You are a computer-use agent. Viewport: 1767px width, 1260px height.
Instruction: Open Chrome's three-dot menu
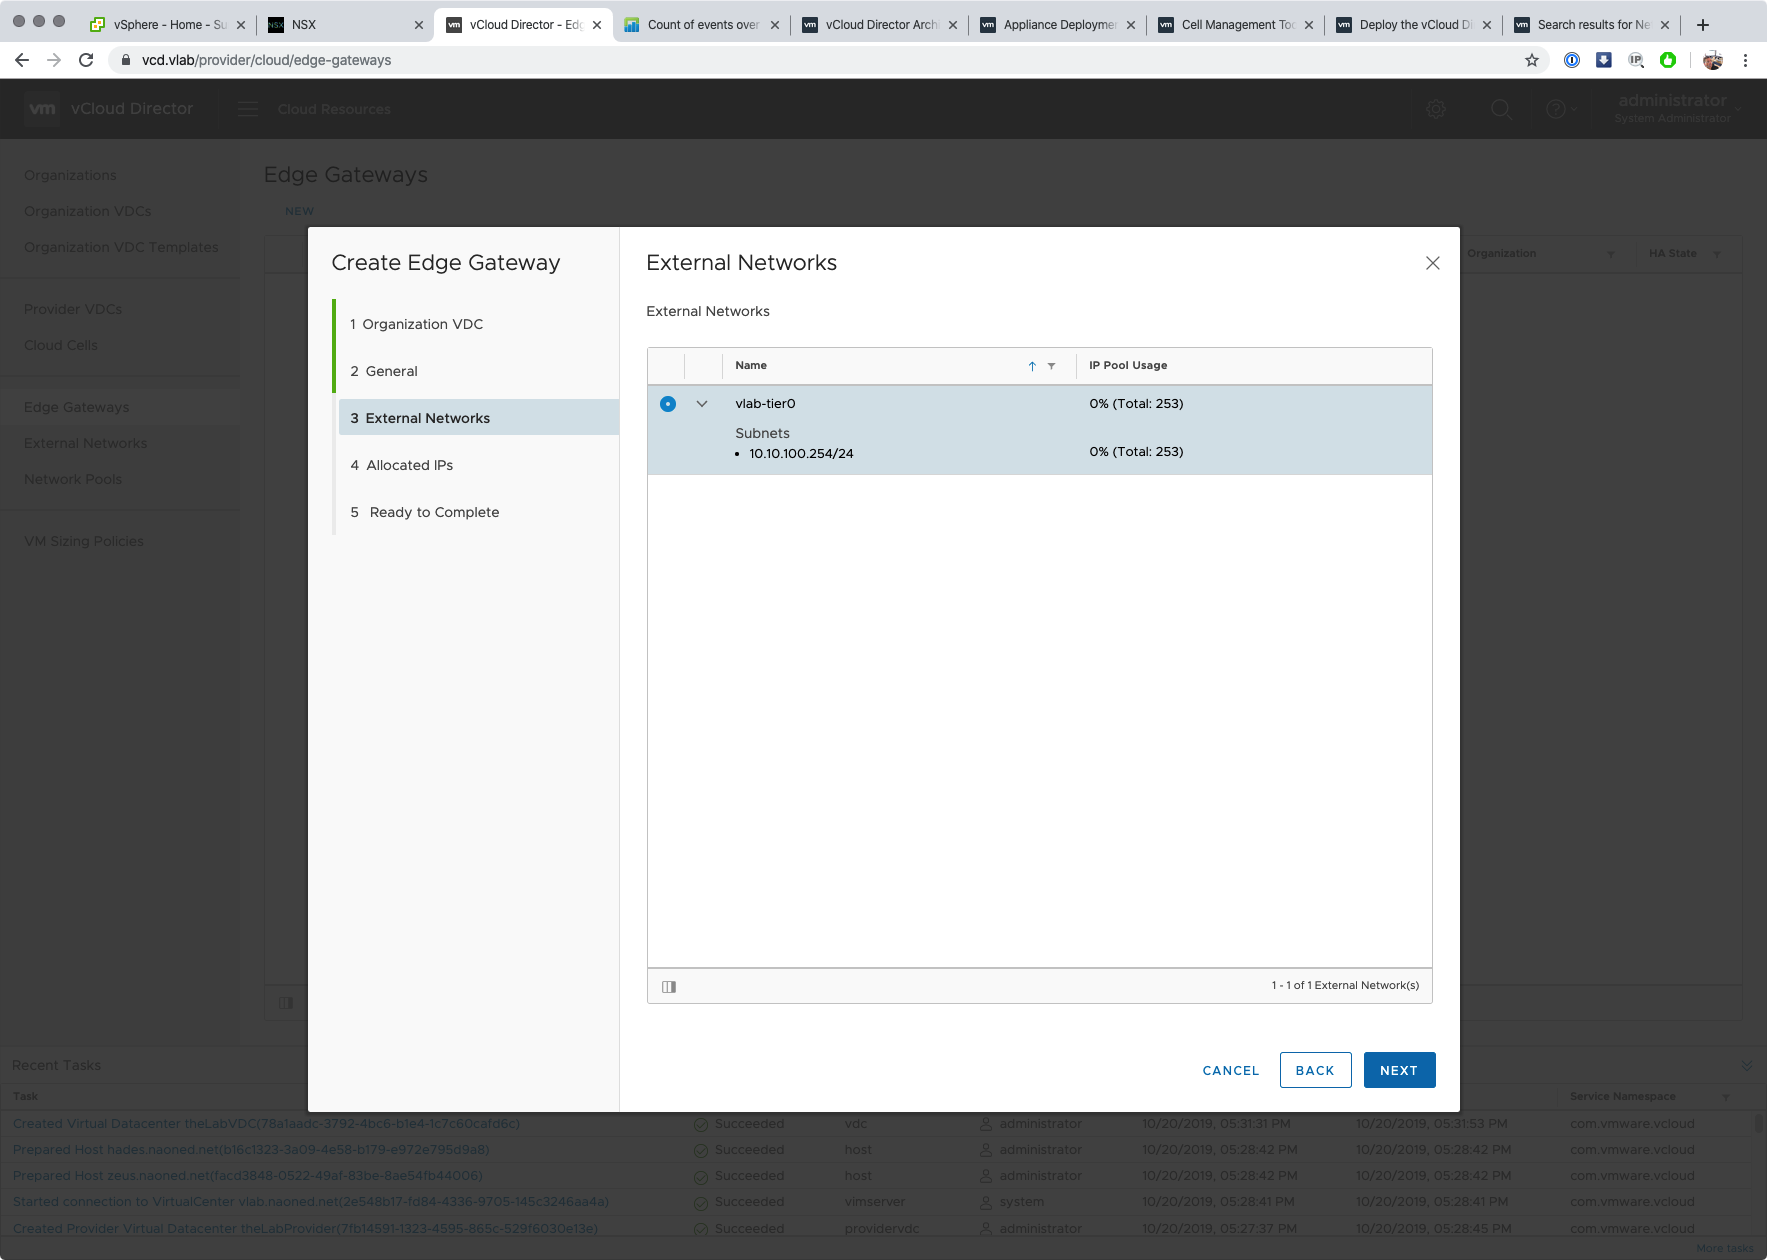[x=1745, y=60]
